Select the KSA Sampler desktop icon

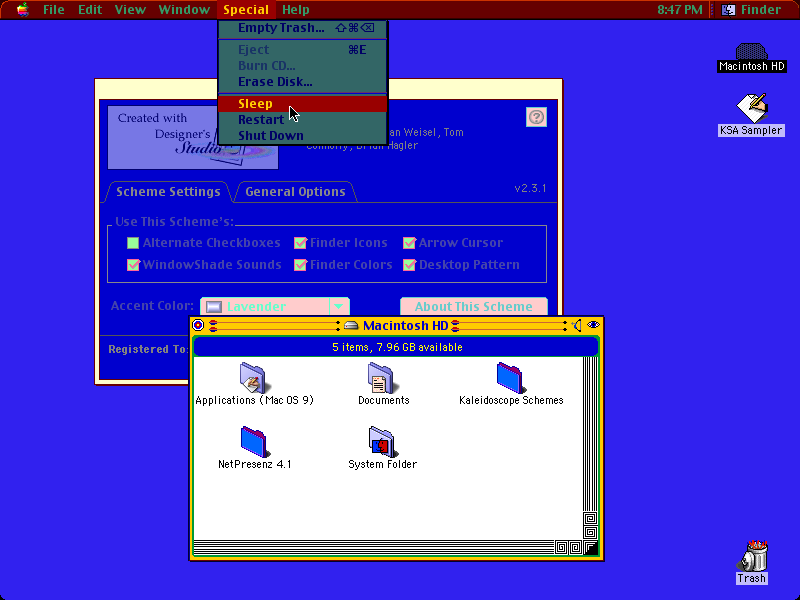click(x=752, y=108)
